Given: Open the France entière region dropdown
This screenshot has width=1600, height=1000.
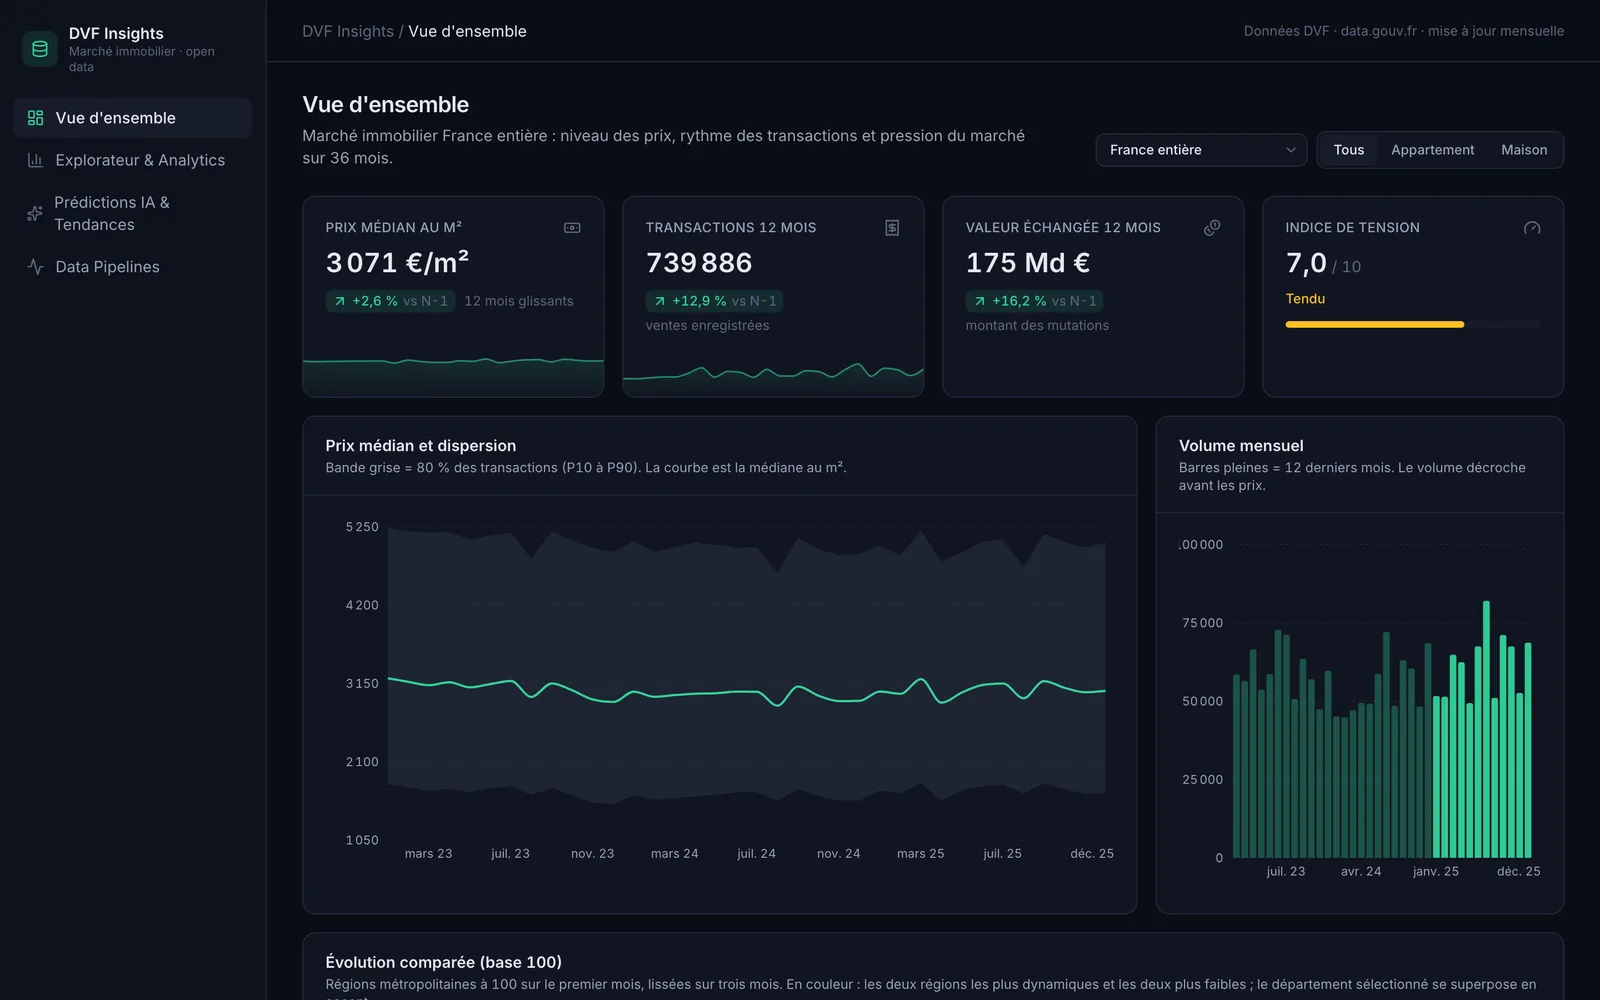Looking at the screenshot, I should (1201, 150).
